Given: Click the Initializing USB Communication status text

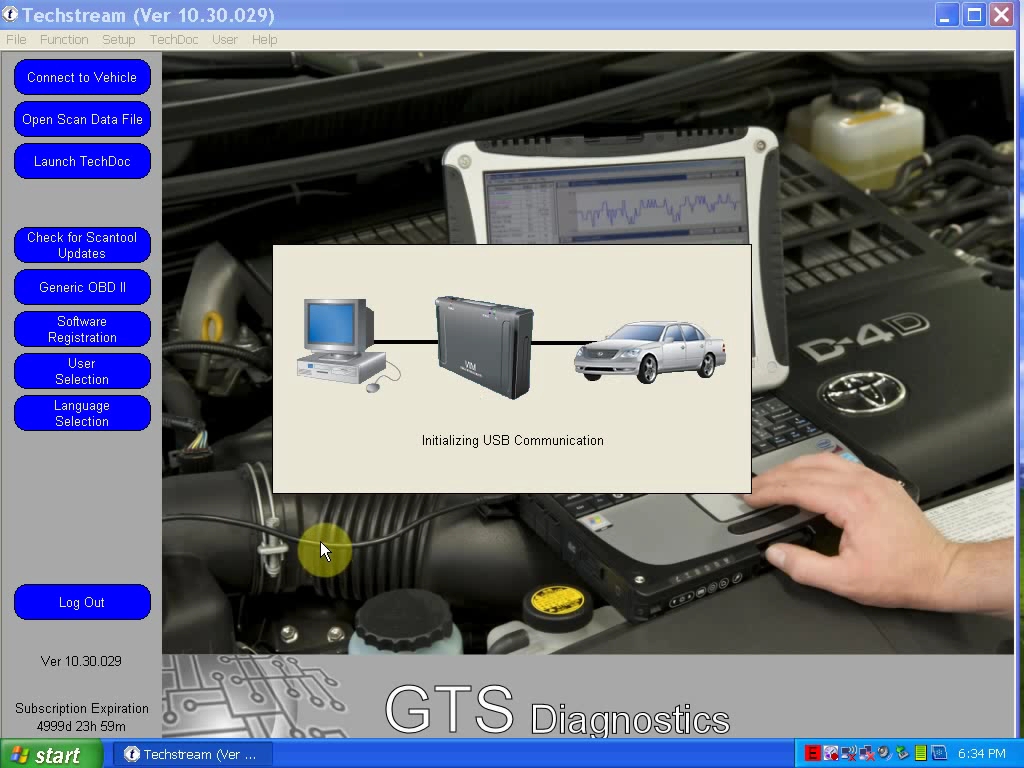Looking at the screenshot, I should [x=513, y=440].
